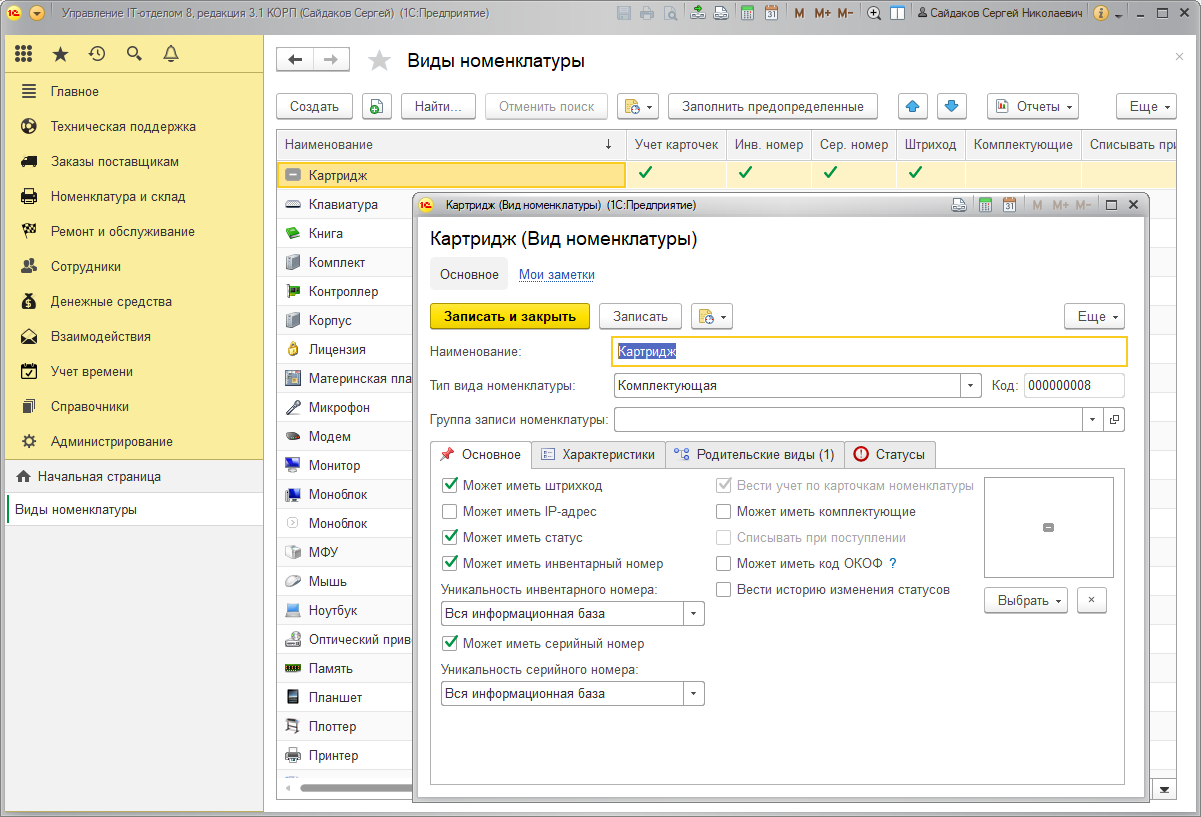Click Записать button

pos(640,316)
